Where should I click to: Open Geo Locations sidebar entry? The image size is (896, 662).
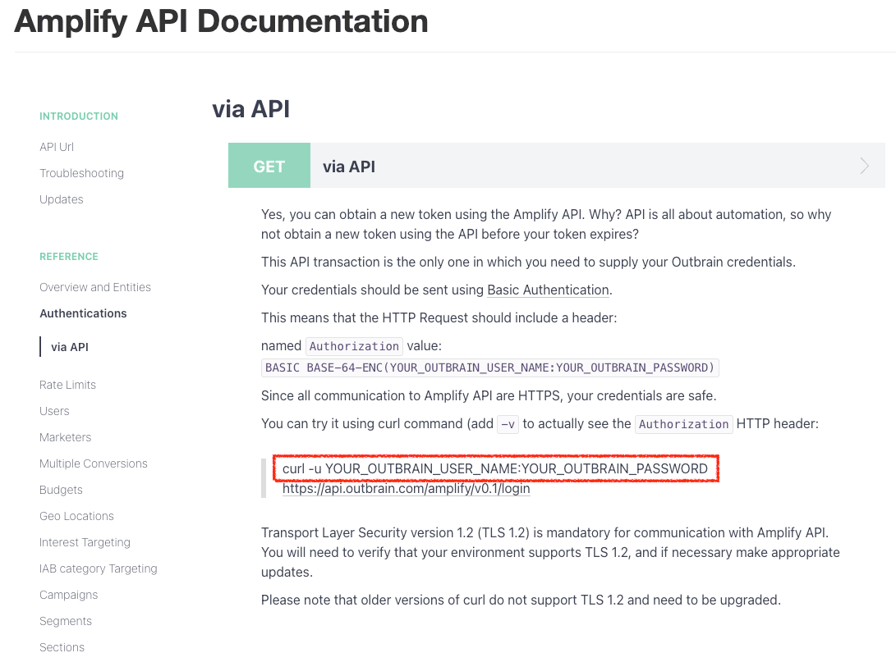point(76,516)
